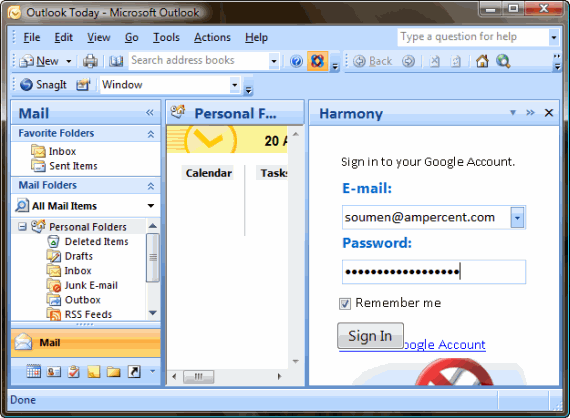Collapse the Personal Folders tree node

point(22,227)
